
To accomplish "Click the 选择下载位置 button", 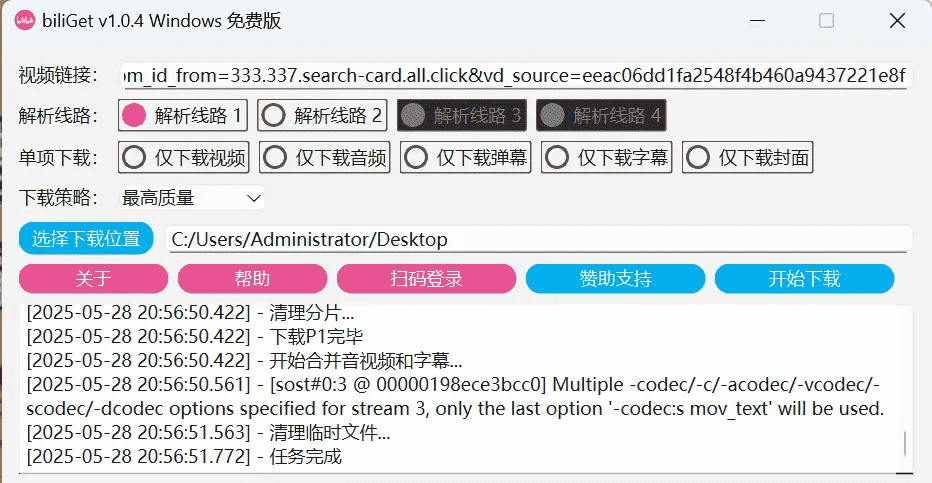I will click(x=86, y=238).
